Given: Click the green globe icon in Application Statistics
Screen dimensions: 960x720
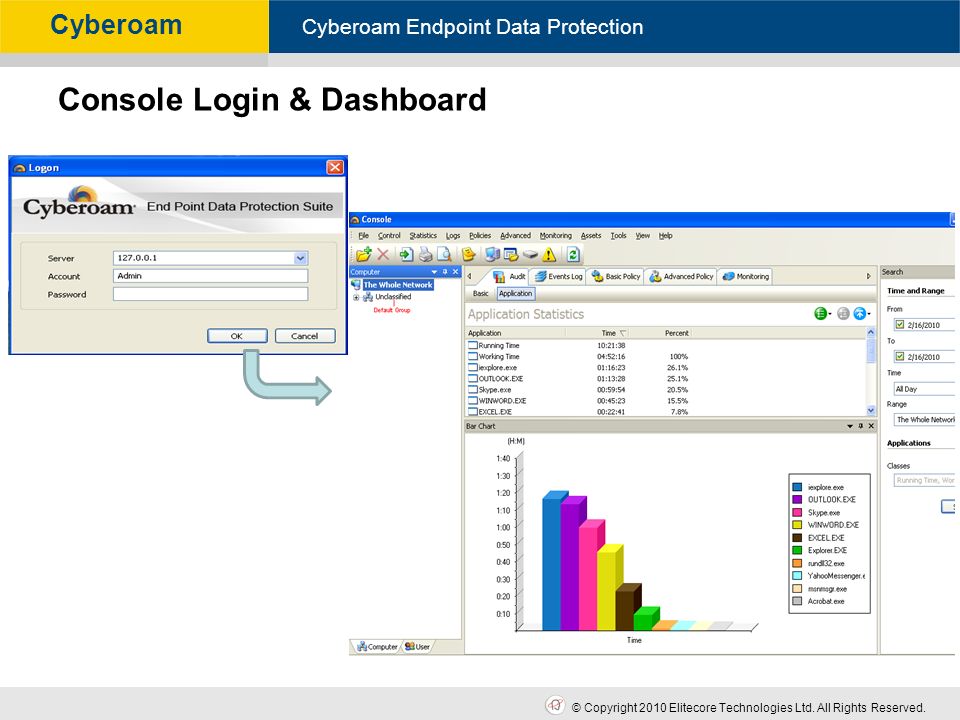Looking at the screenshot, I should [x=820, y=313].
